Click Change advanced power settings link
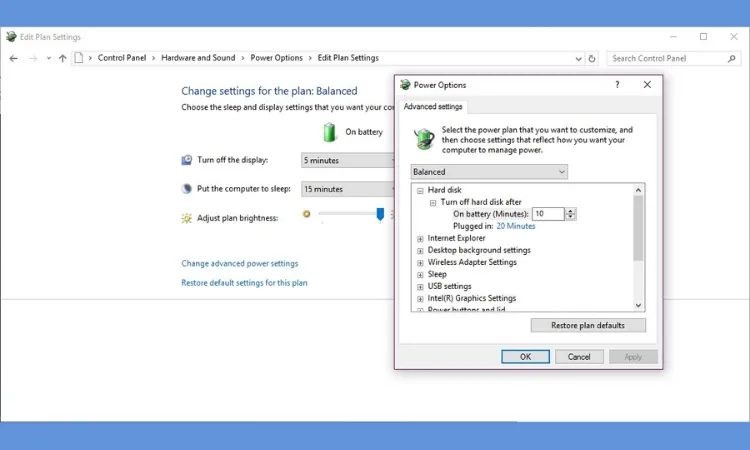 tap(239, 264)
